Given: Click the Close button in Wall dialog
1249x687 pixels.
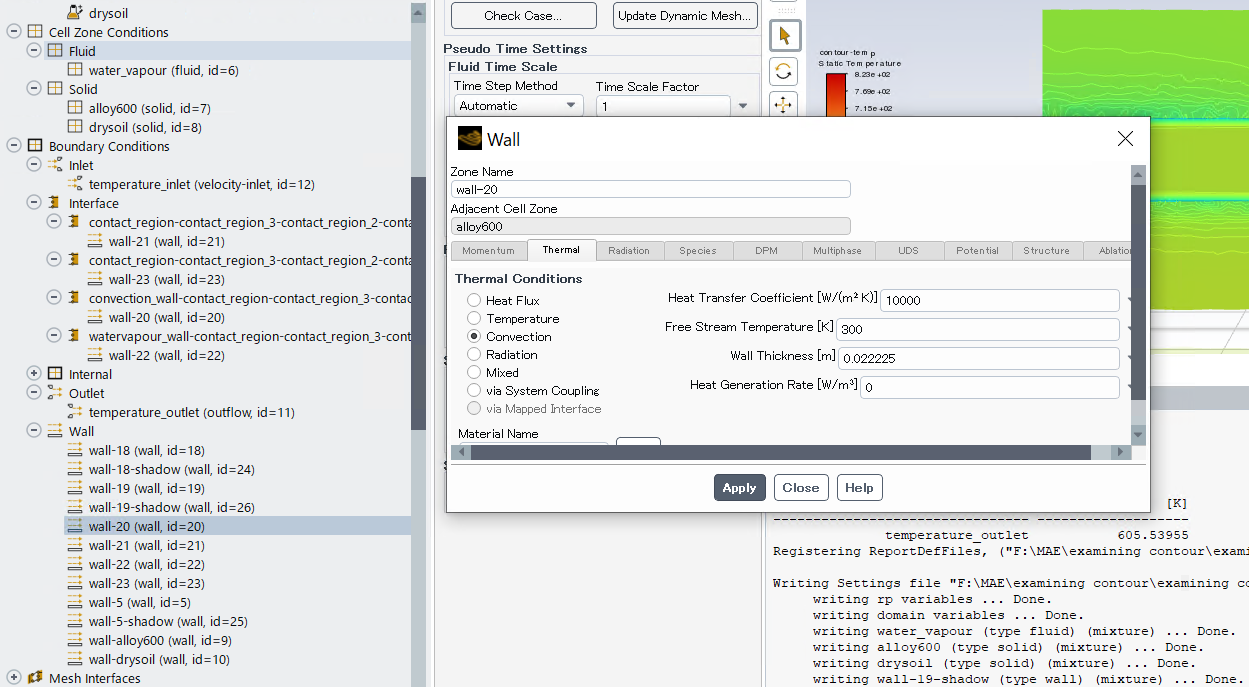Looking at the screenshot, I should pos(801,488).
